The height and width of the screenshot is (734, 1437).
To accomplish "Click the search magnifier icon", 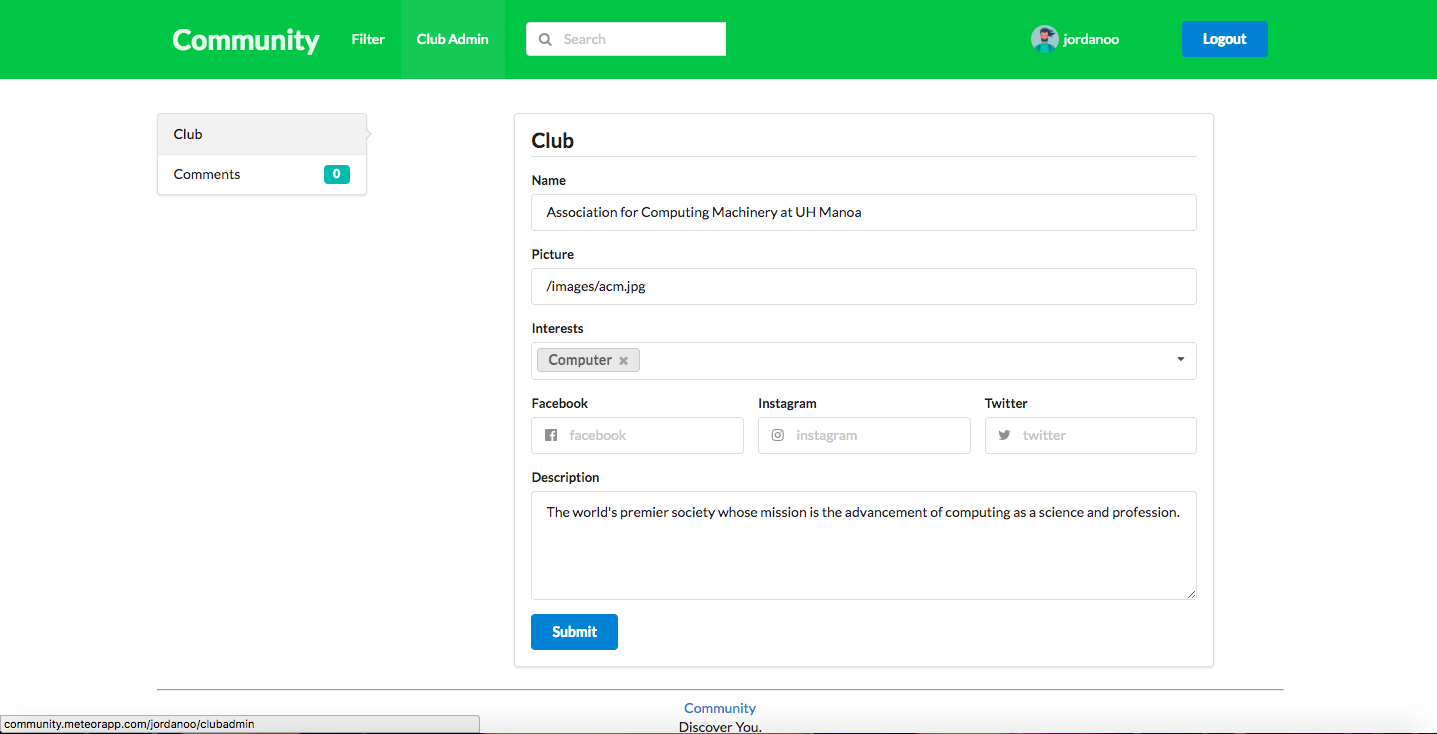I will pyautogui.click(x=545, y=40).
